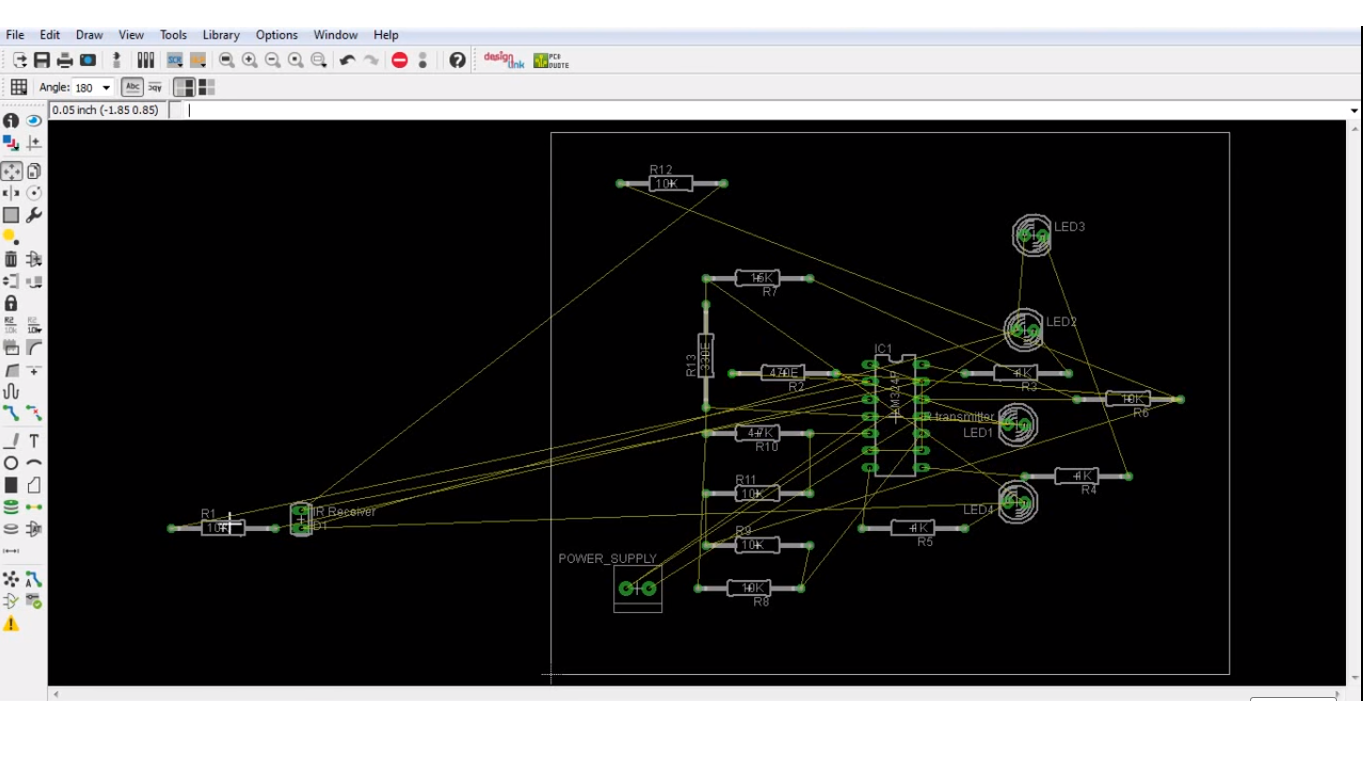The height and width of the screenshot is (770, 1368).
Task: Select the Route tool
Action: tap(11, 413)
